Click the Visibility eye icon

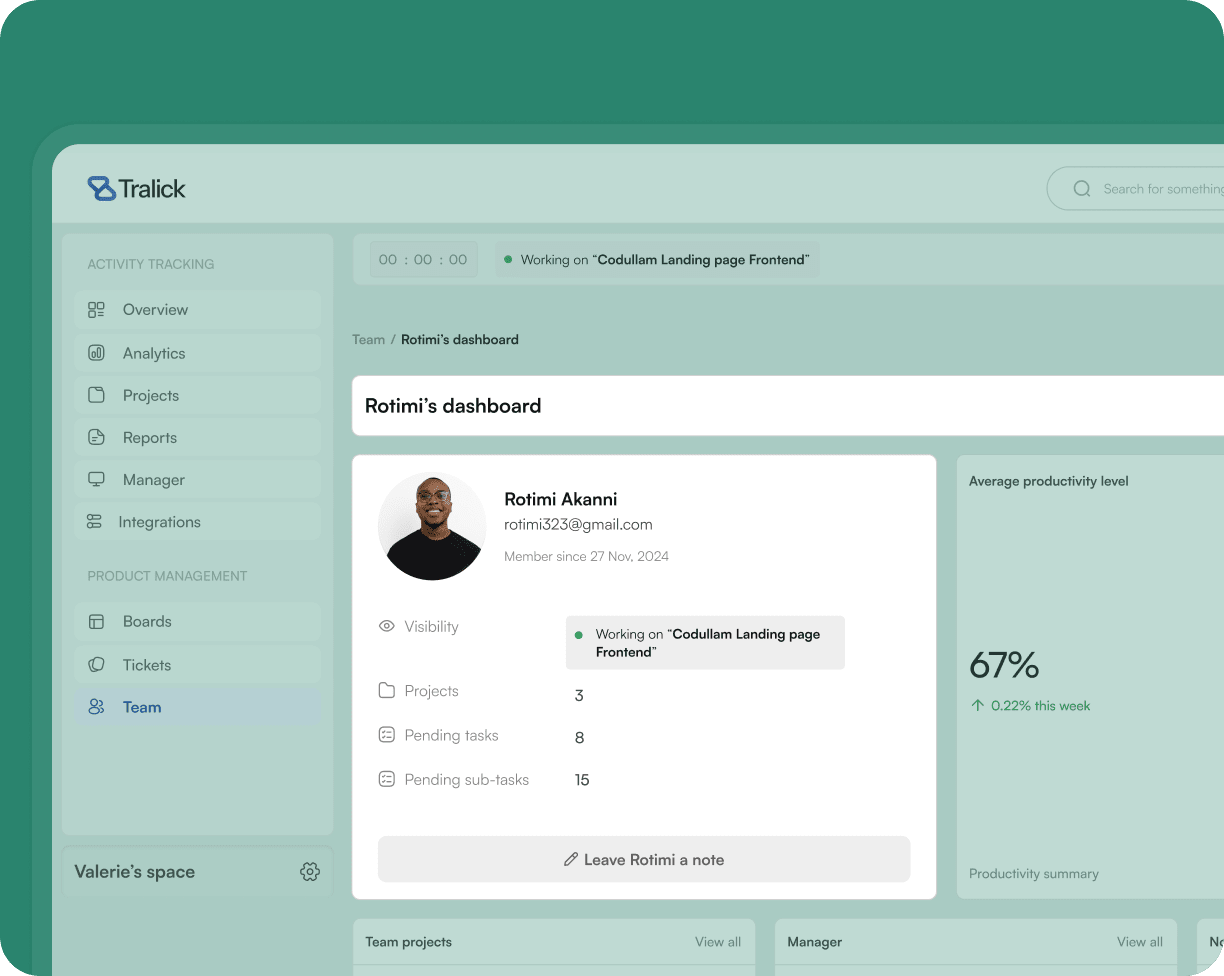click(x=387, y=627)
